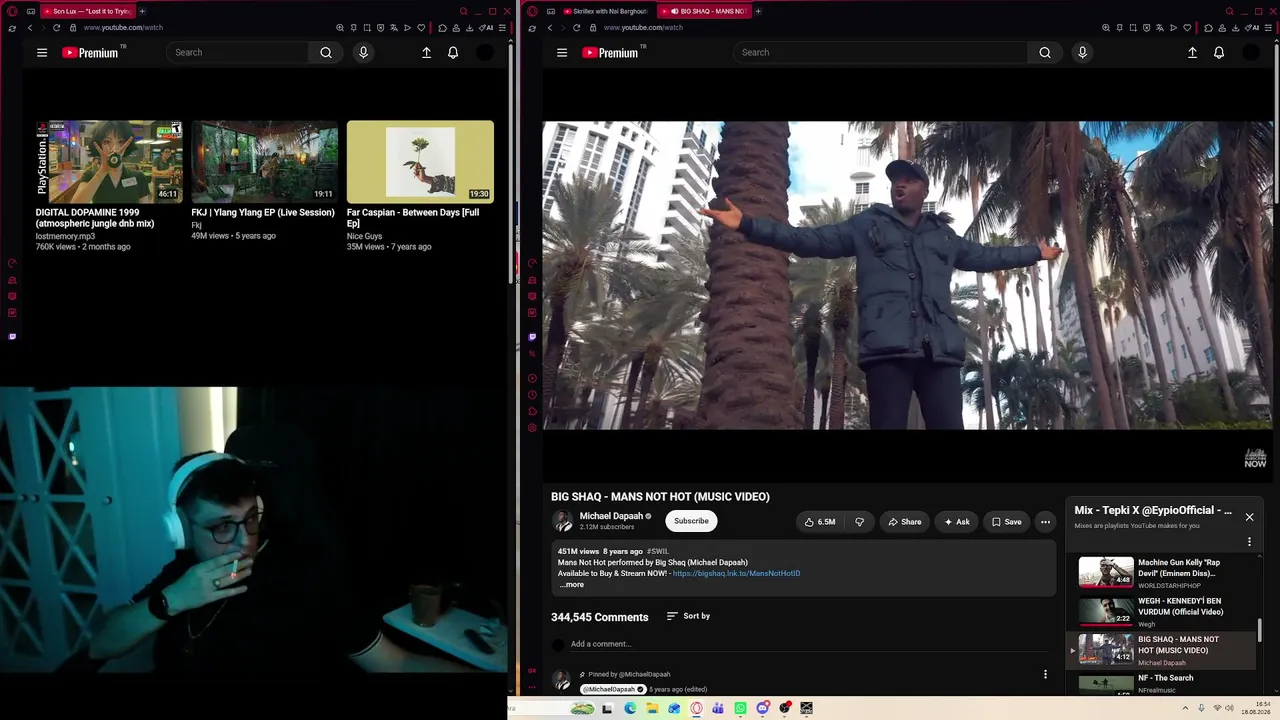Screen dimensions: 1280x720
Task: Play FKJ Ylang Ylang EP thumbnail
Action: pyautogui.click(x=265, y=162)
